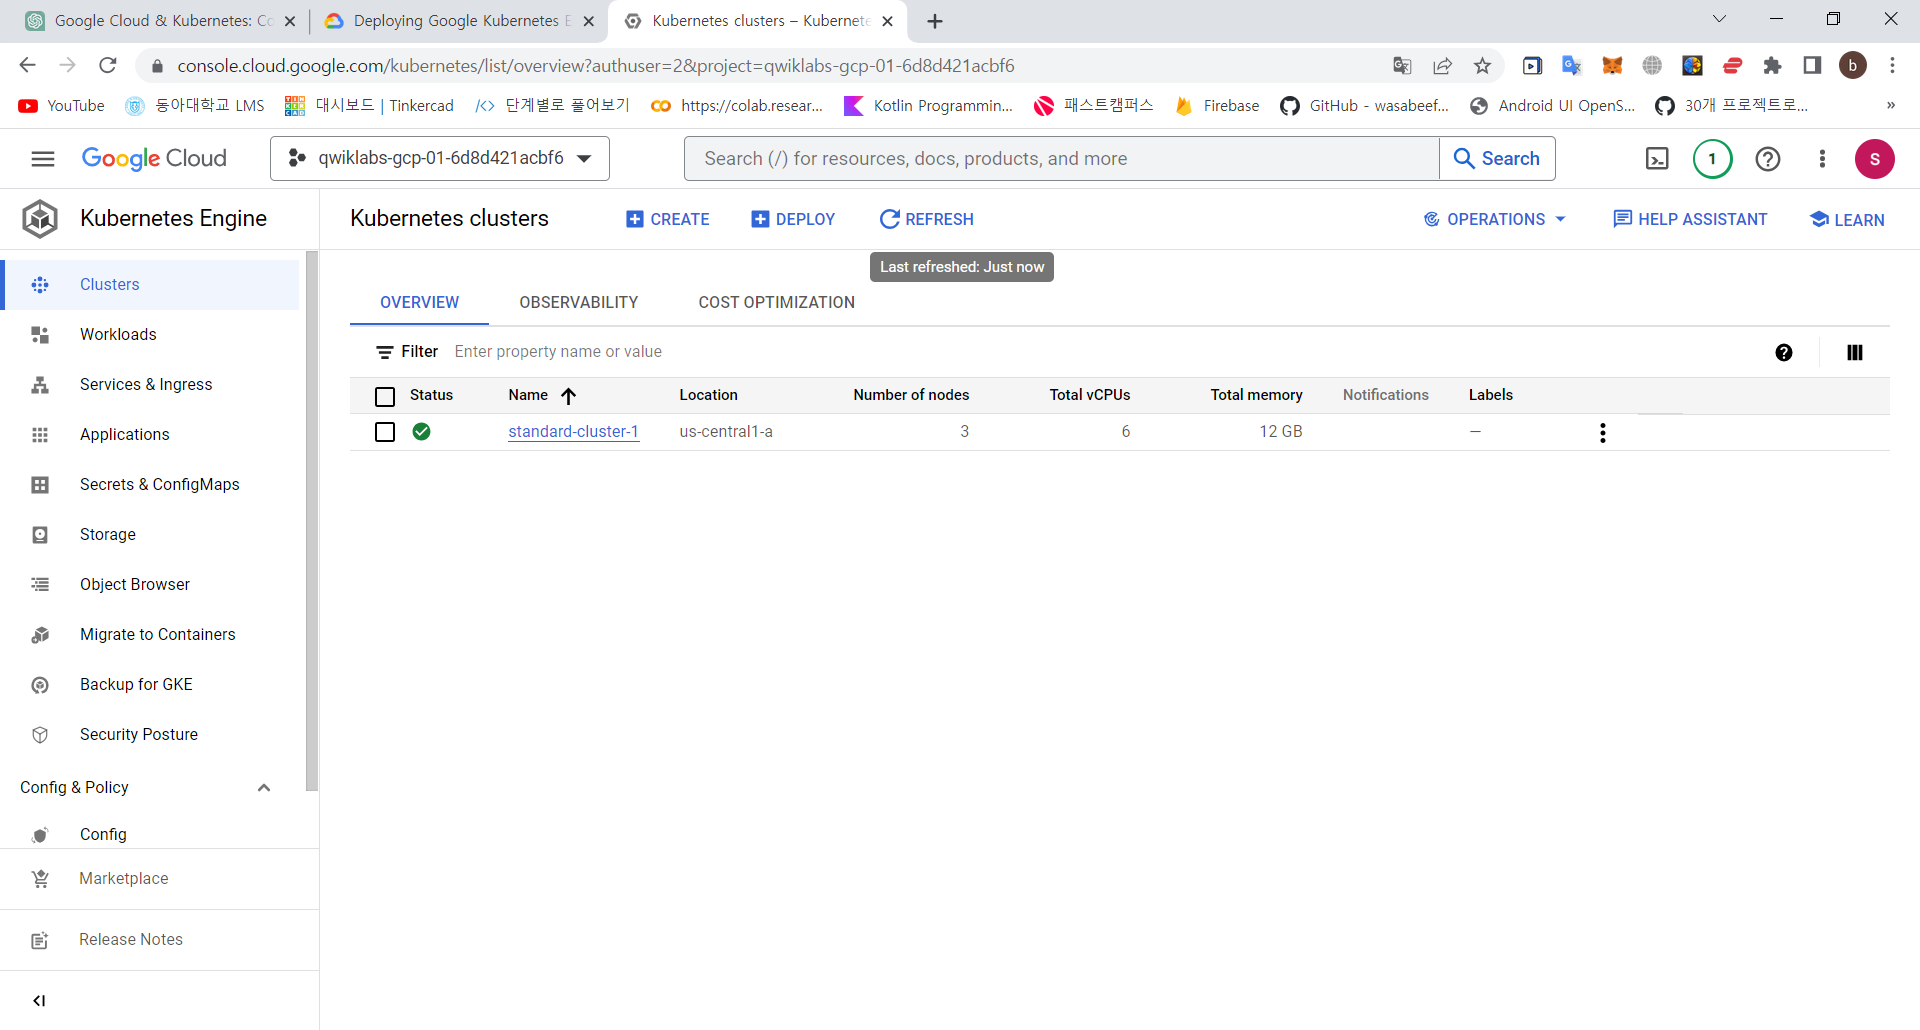Open the notifications badge showing 1

(1712, 159)
